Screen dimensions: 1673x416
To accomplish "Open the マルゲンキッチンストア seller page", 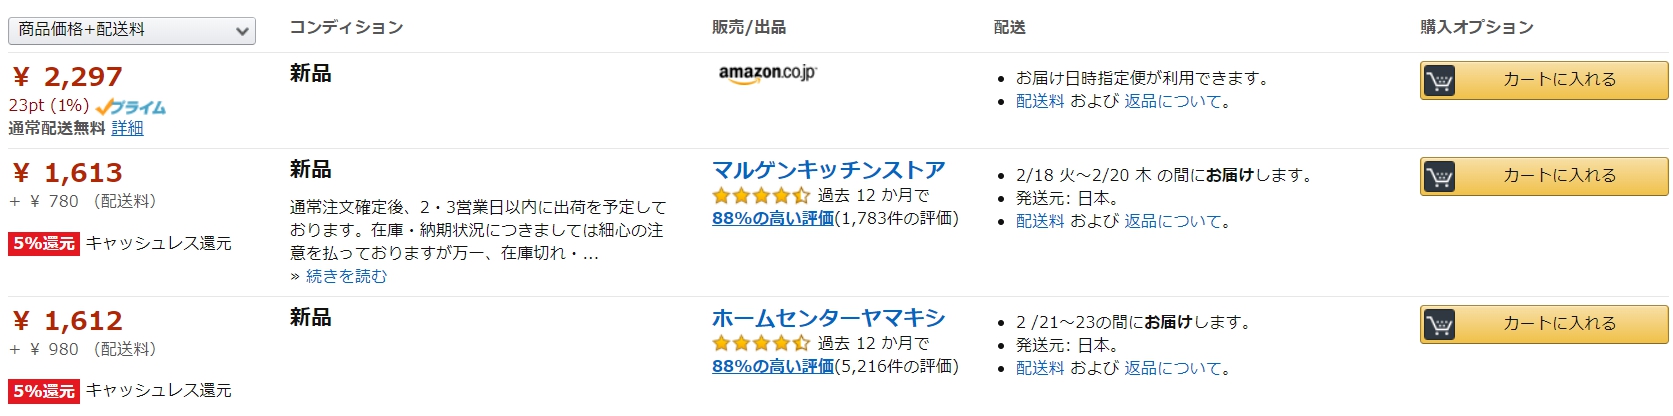I will click(828, 170).
